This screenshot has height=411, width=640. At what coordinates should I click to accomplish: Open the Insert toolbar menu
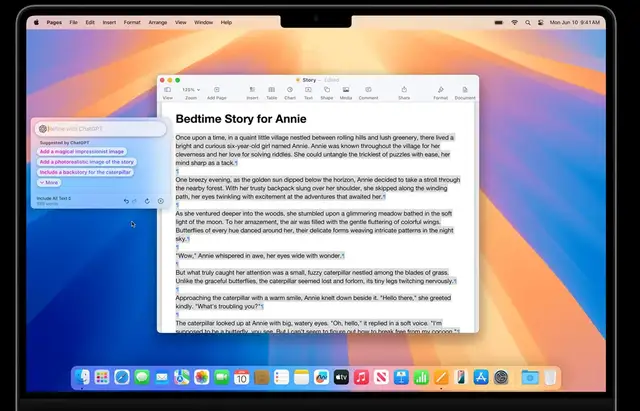click(x=253, y=91)
